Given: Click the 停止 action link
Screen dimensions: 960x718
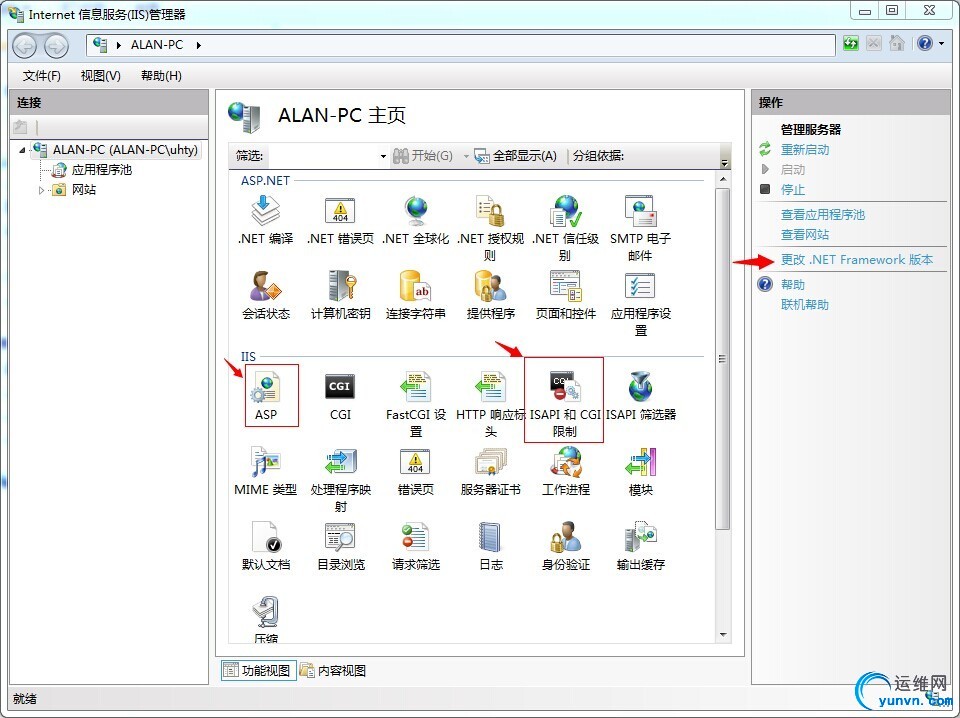Looking at the screenshot, I should pos(792,189).
